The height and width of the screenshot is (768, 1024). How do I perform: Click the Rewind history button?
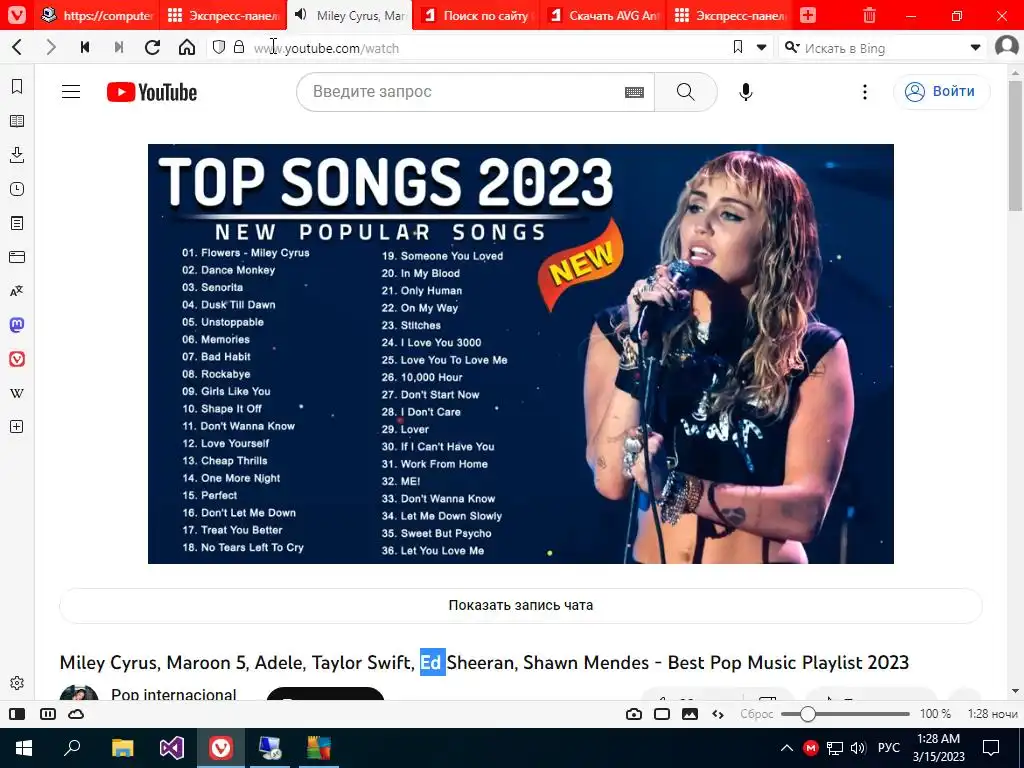[x=85, y=47]
